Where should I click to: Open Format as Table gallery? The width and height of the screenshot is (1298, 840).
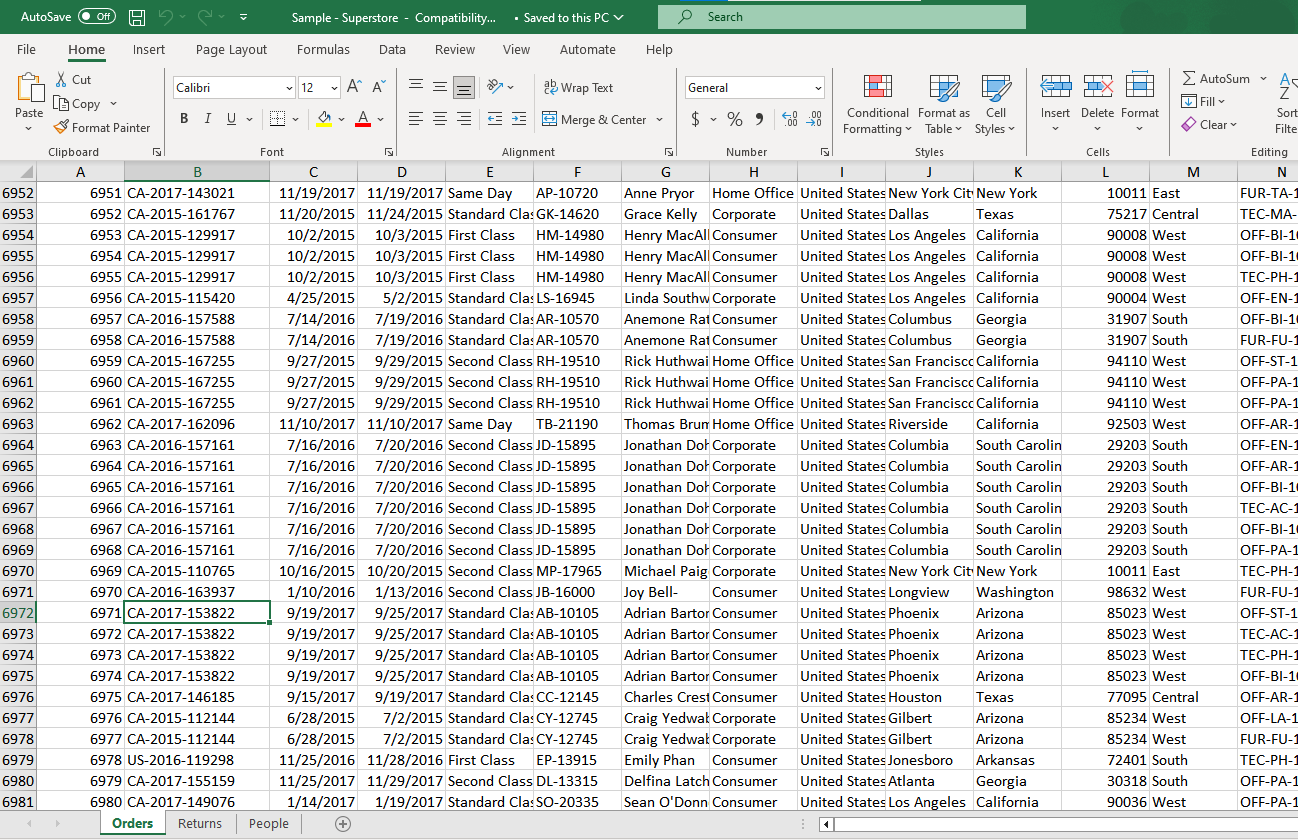tap(944, 104)
